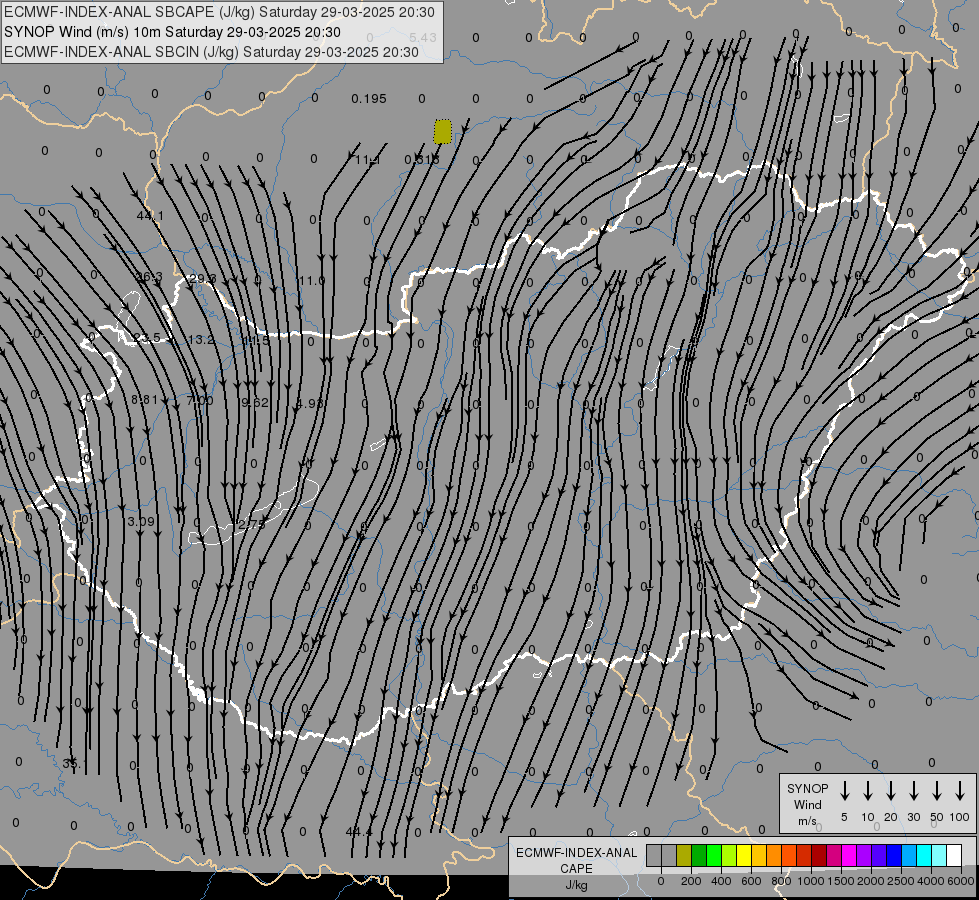Click the 11.0 grid value on the map

click(312, 280)
